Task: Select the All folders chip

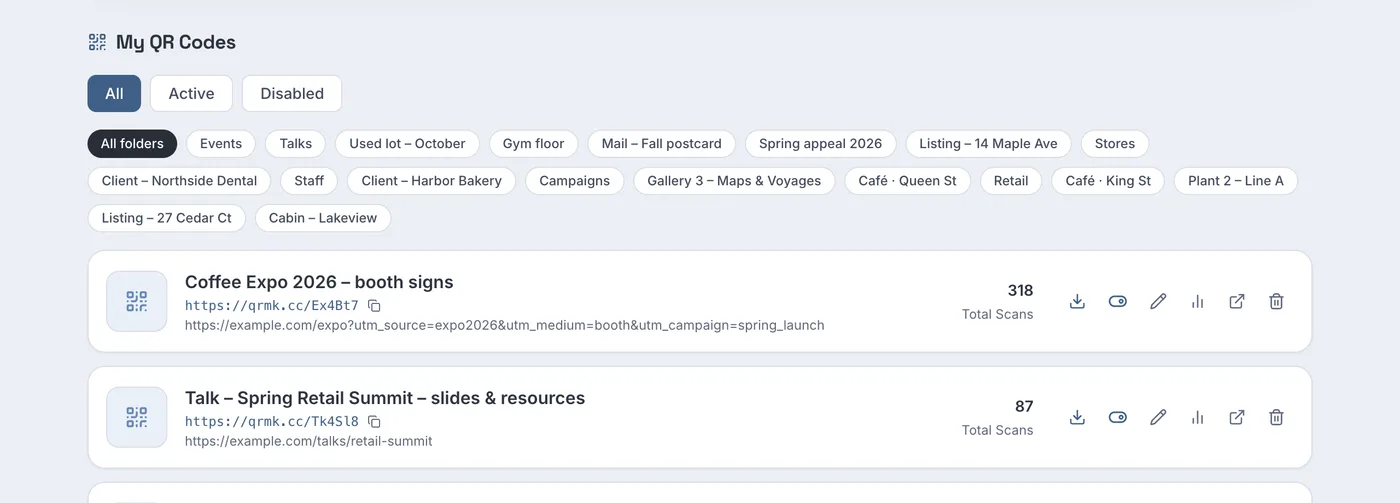Action: (132, 143)
